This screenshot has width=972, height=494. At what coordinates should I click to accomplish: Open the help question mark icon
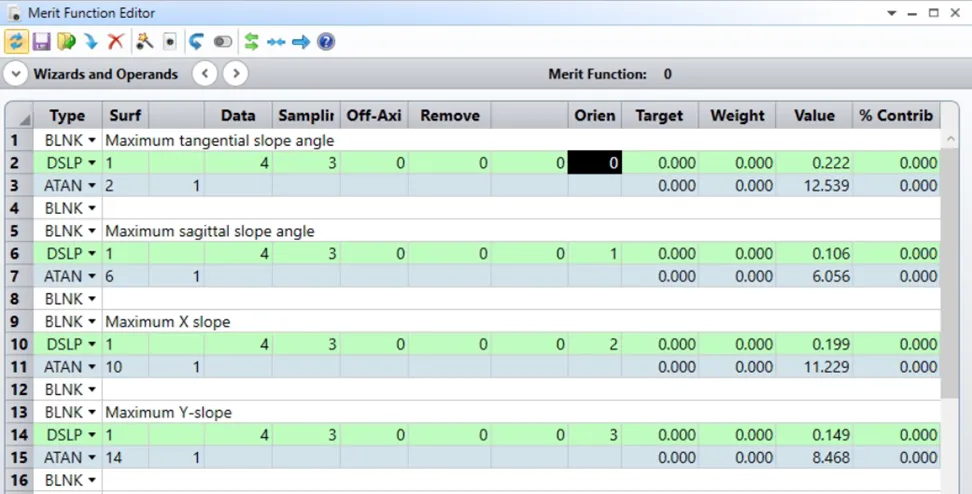coord(326,42)
